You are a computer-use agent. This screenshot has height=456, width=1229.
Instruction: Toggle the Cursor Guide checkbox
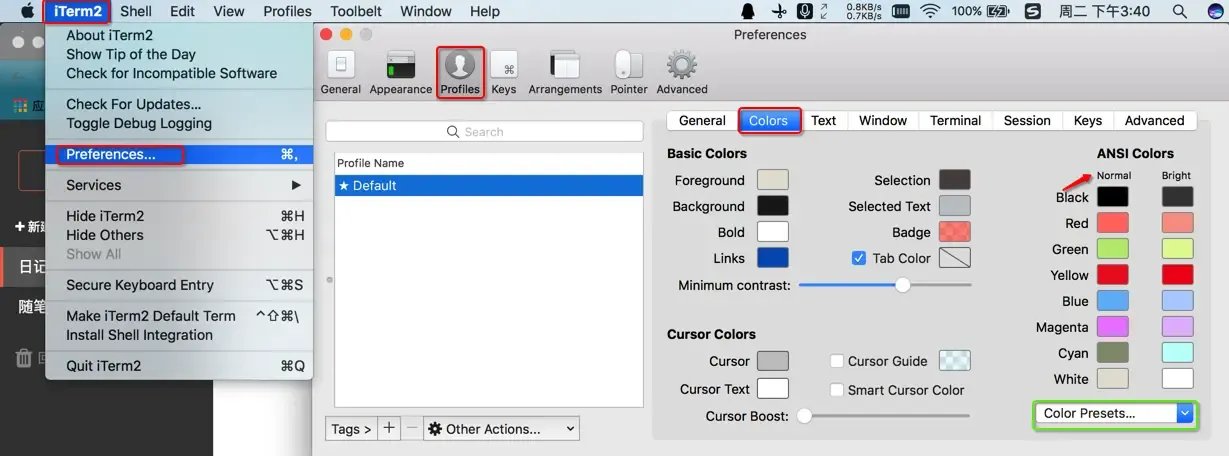point(837,361)
